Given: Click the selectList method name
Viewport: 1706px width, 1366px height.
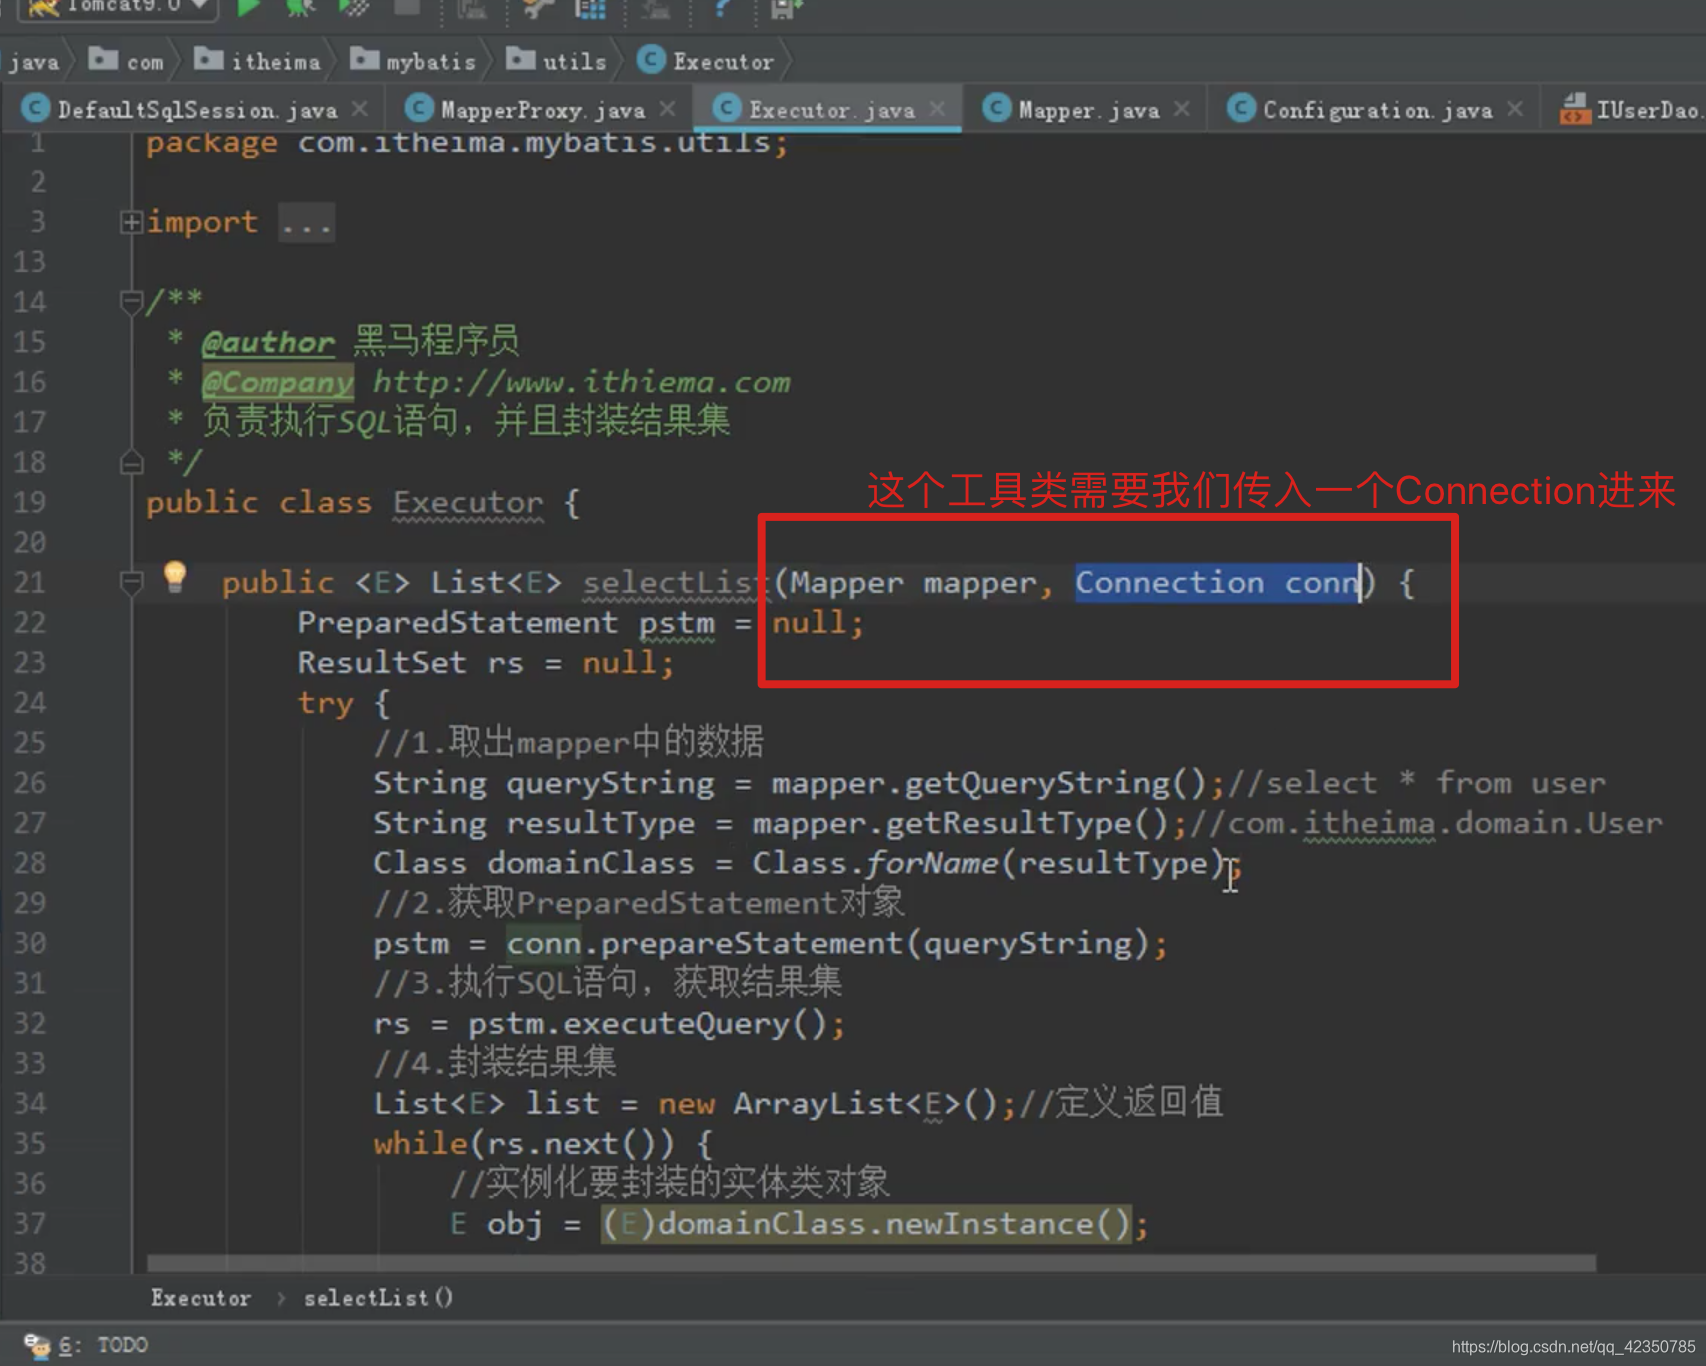Looking at the screenshot, I should [677, 583].
